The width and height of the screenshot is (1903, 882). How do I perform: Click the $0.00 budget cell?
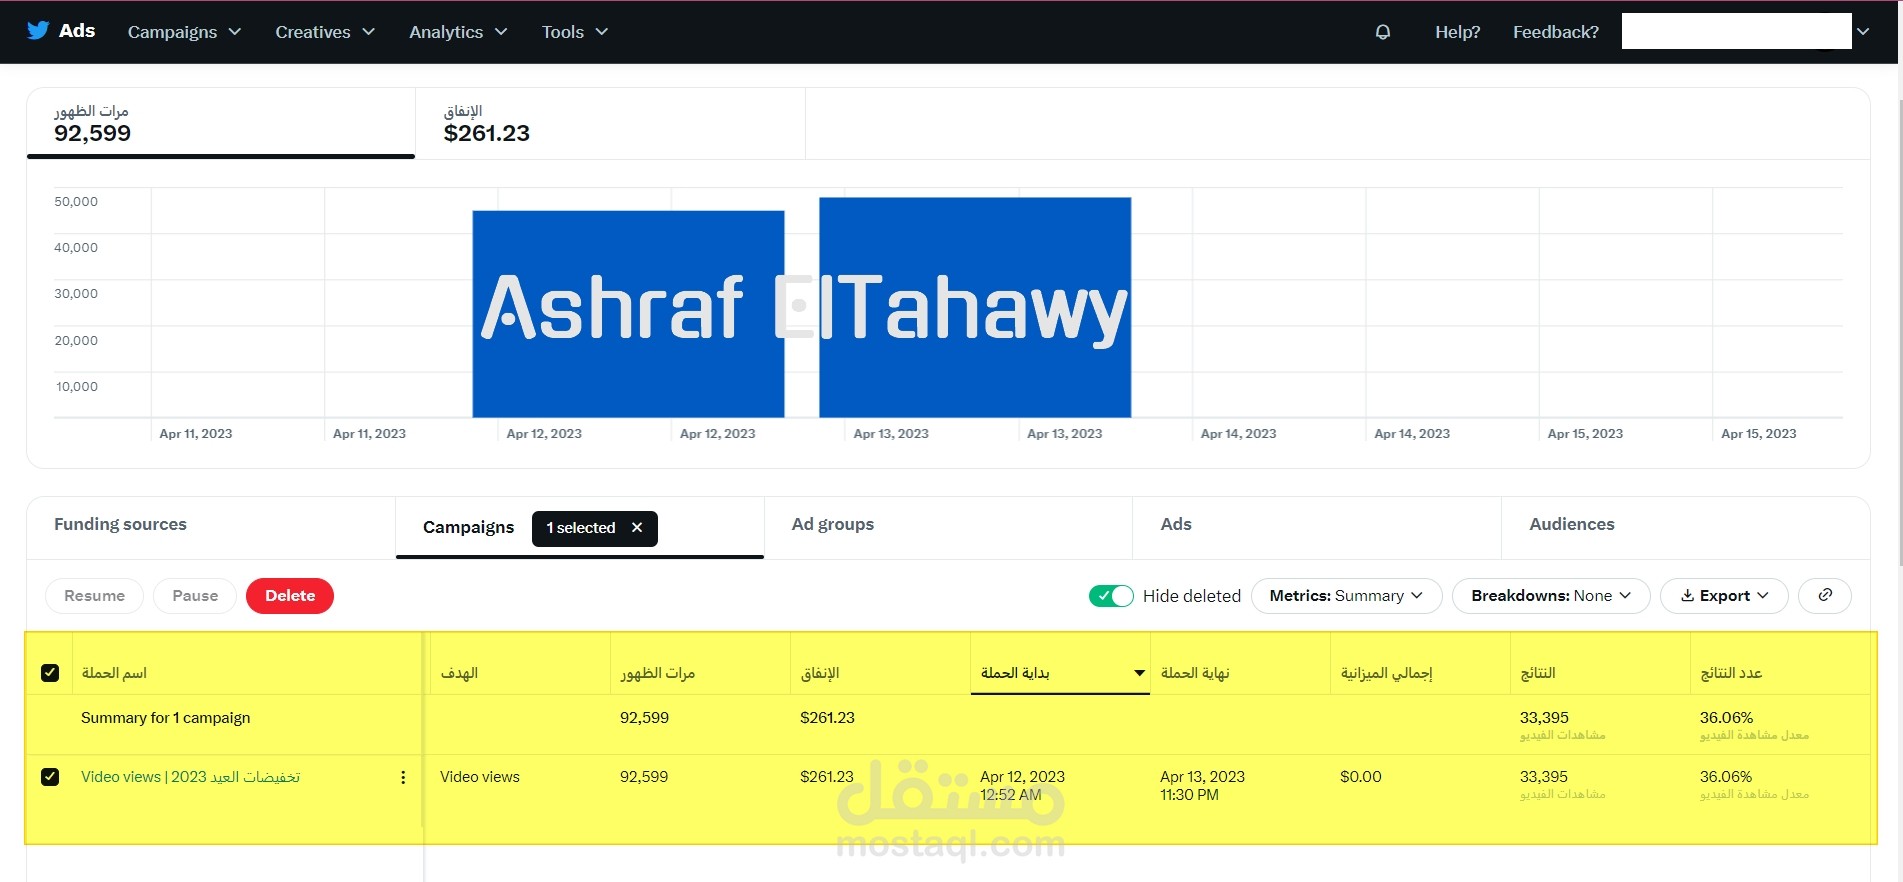click(1360, 777)
